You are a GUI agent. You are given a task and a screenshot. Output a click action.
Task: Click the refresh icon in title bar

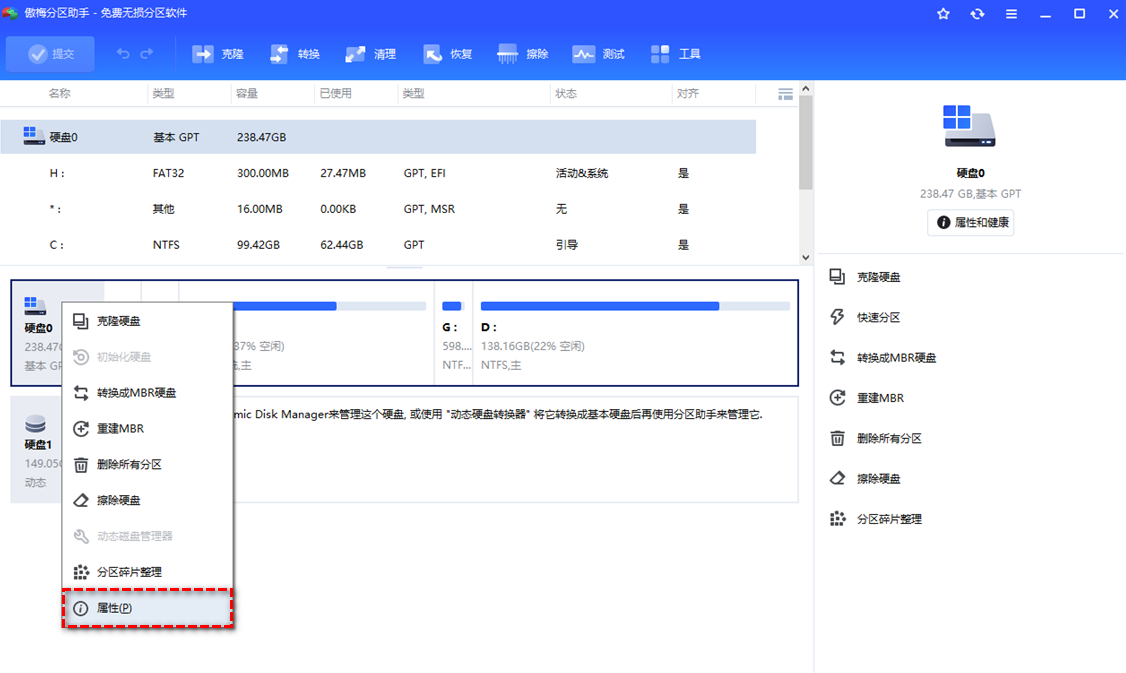(x=977, y=14)
